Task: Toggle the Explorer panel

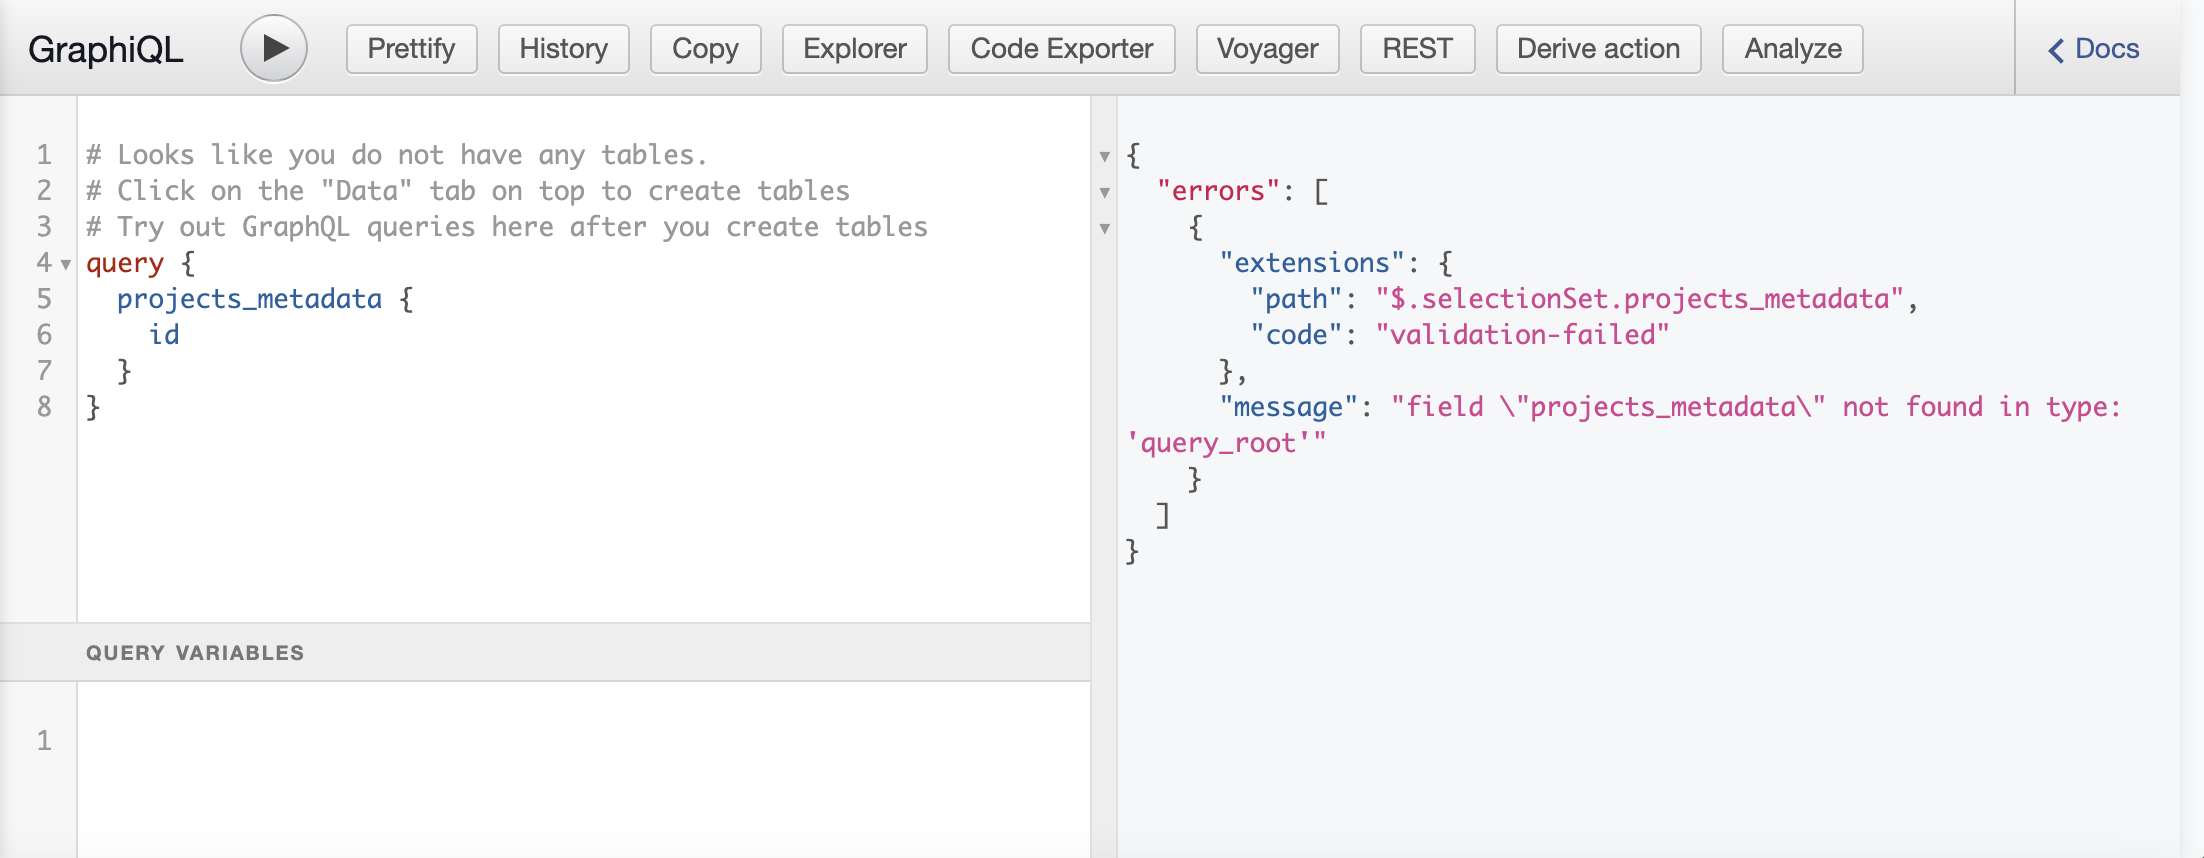Action: click(x=854, y=49)
